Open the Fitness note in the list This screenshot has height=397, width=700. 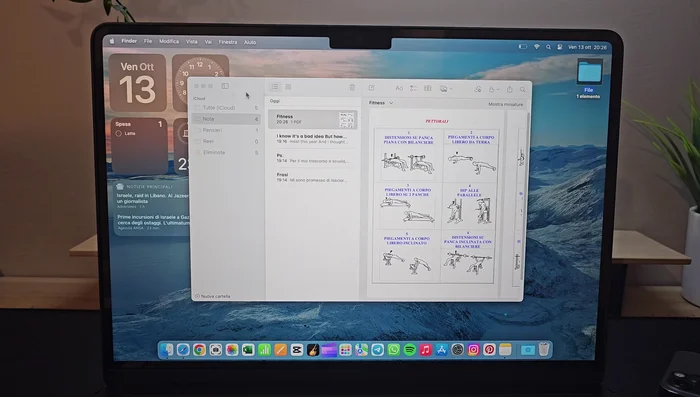coord(312,119)
